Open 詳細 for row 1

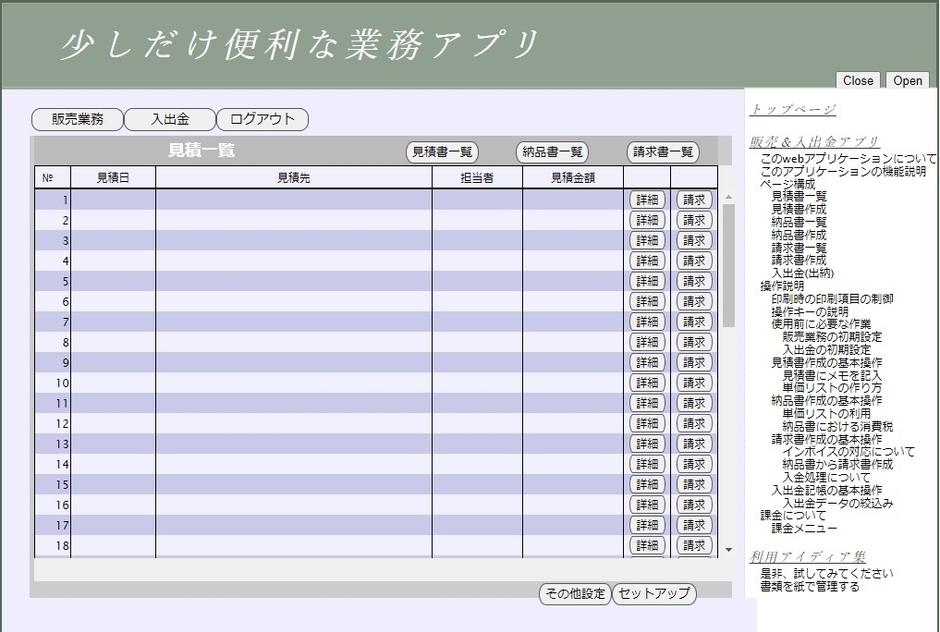(647, 199)
